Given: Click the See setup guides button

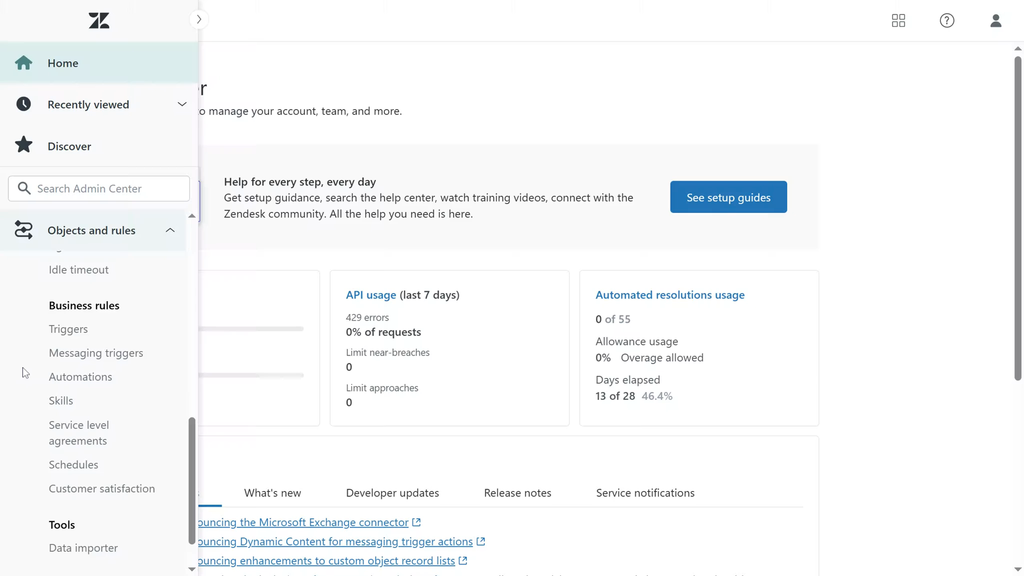Looking at the screenshot, I should (x=728, y=197).
